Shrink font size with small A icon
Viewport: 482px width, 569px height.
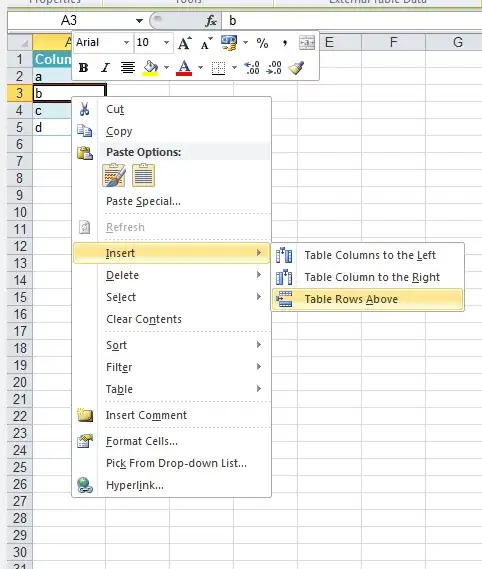coord(206,43)
